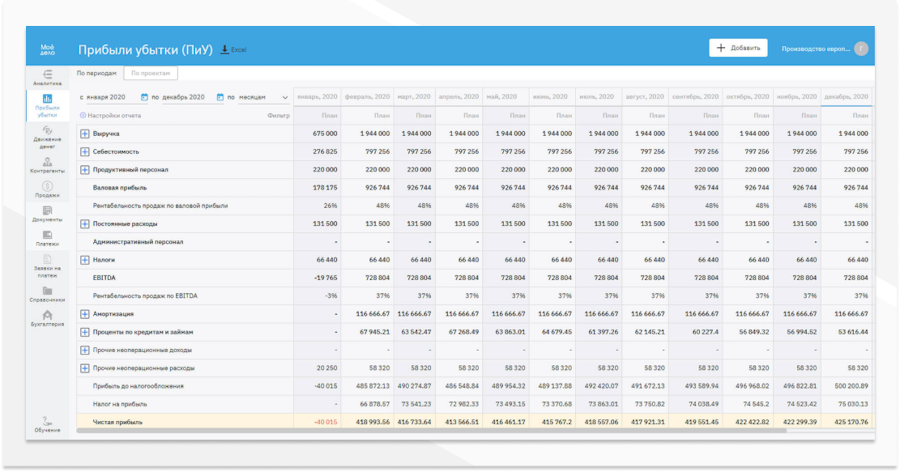This screenshot has width=900, height=472.
Task: Open calendar for start date января 2020
Action: (x=144, y=97)
